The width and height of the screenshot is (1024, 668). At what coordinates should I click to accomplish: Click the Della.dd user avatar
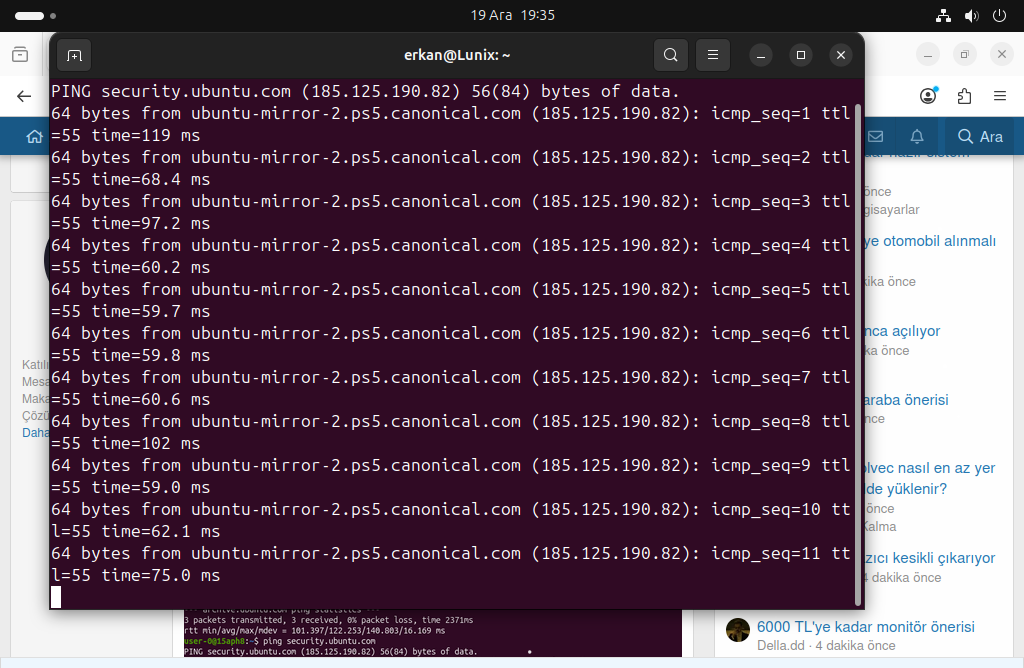[x=738, y=630]
